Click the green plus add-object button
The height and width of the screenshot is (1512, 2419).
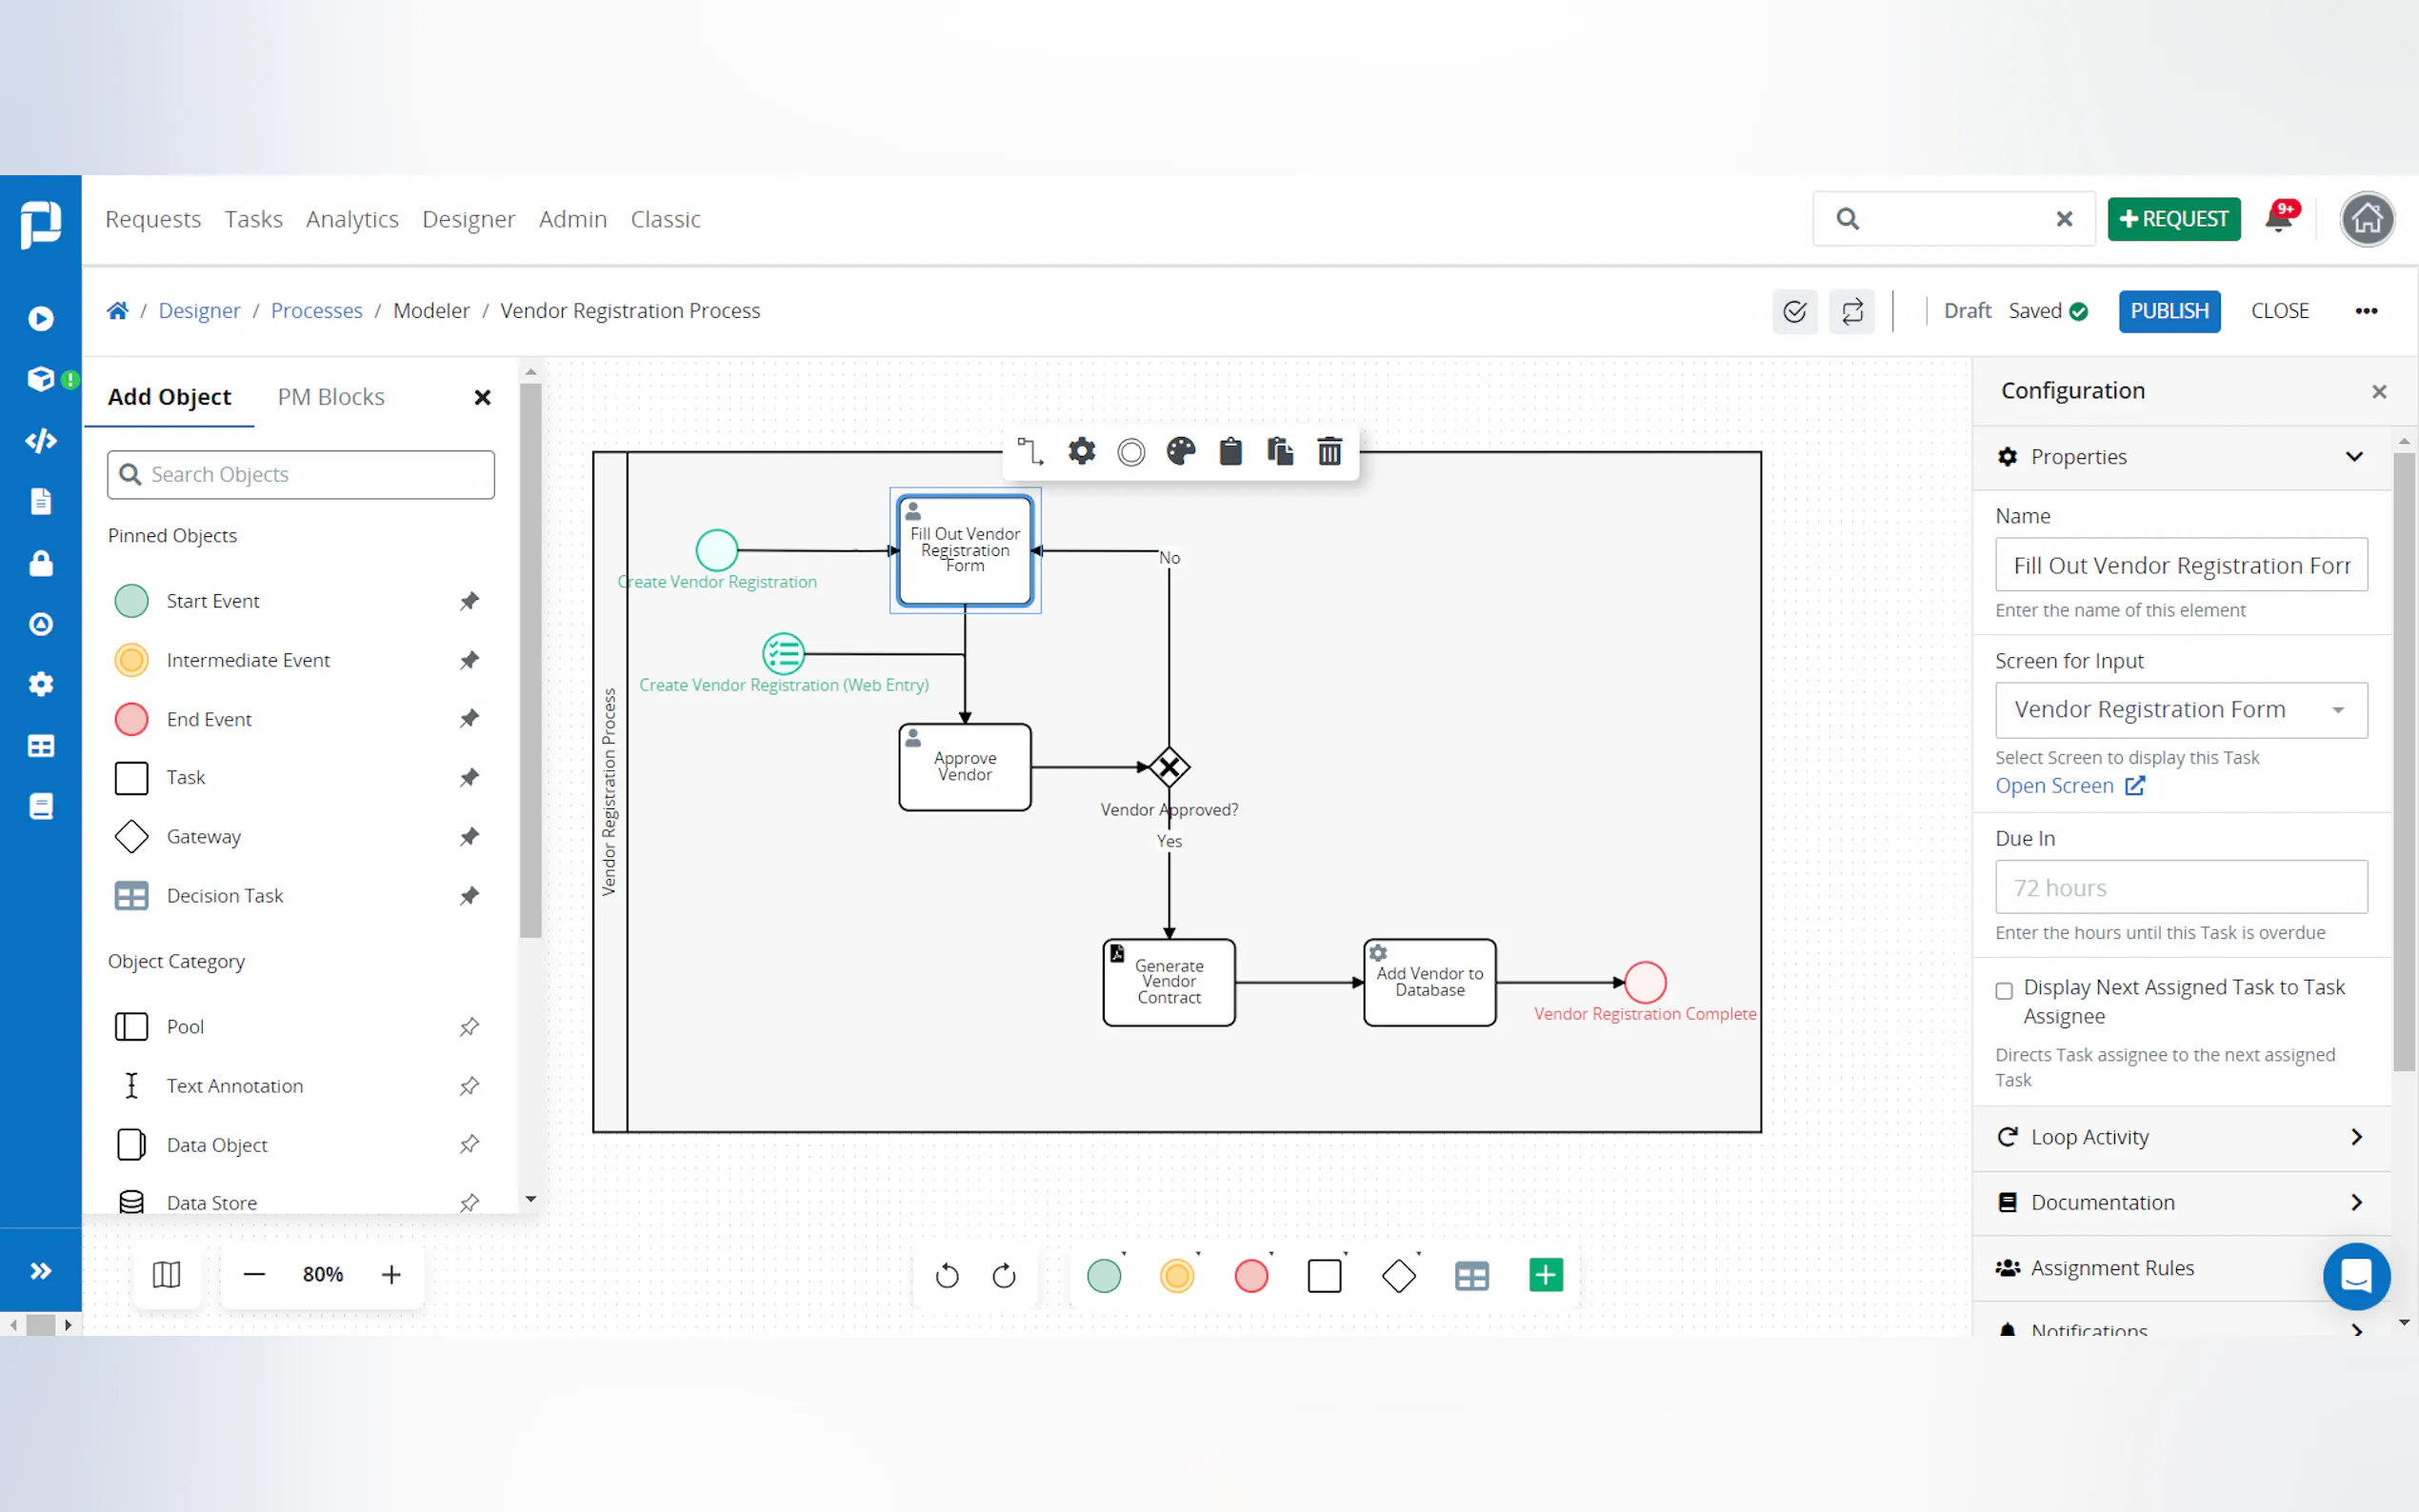click(1545, 1275)
